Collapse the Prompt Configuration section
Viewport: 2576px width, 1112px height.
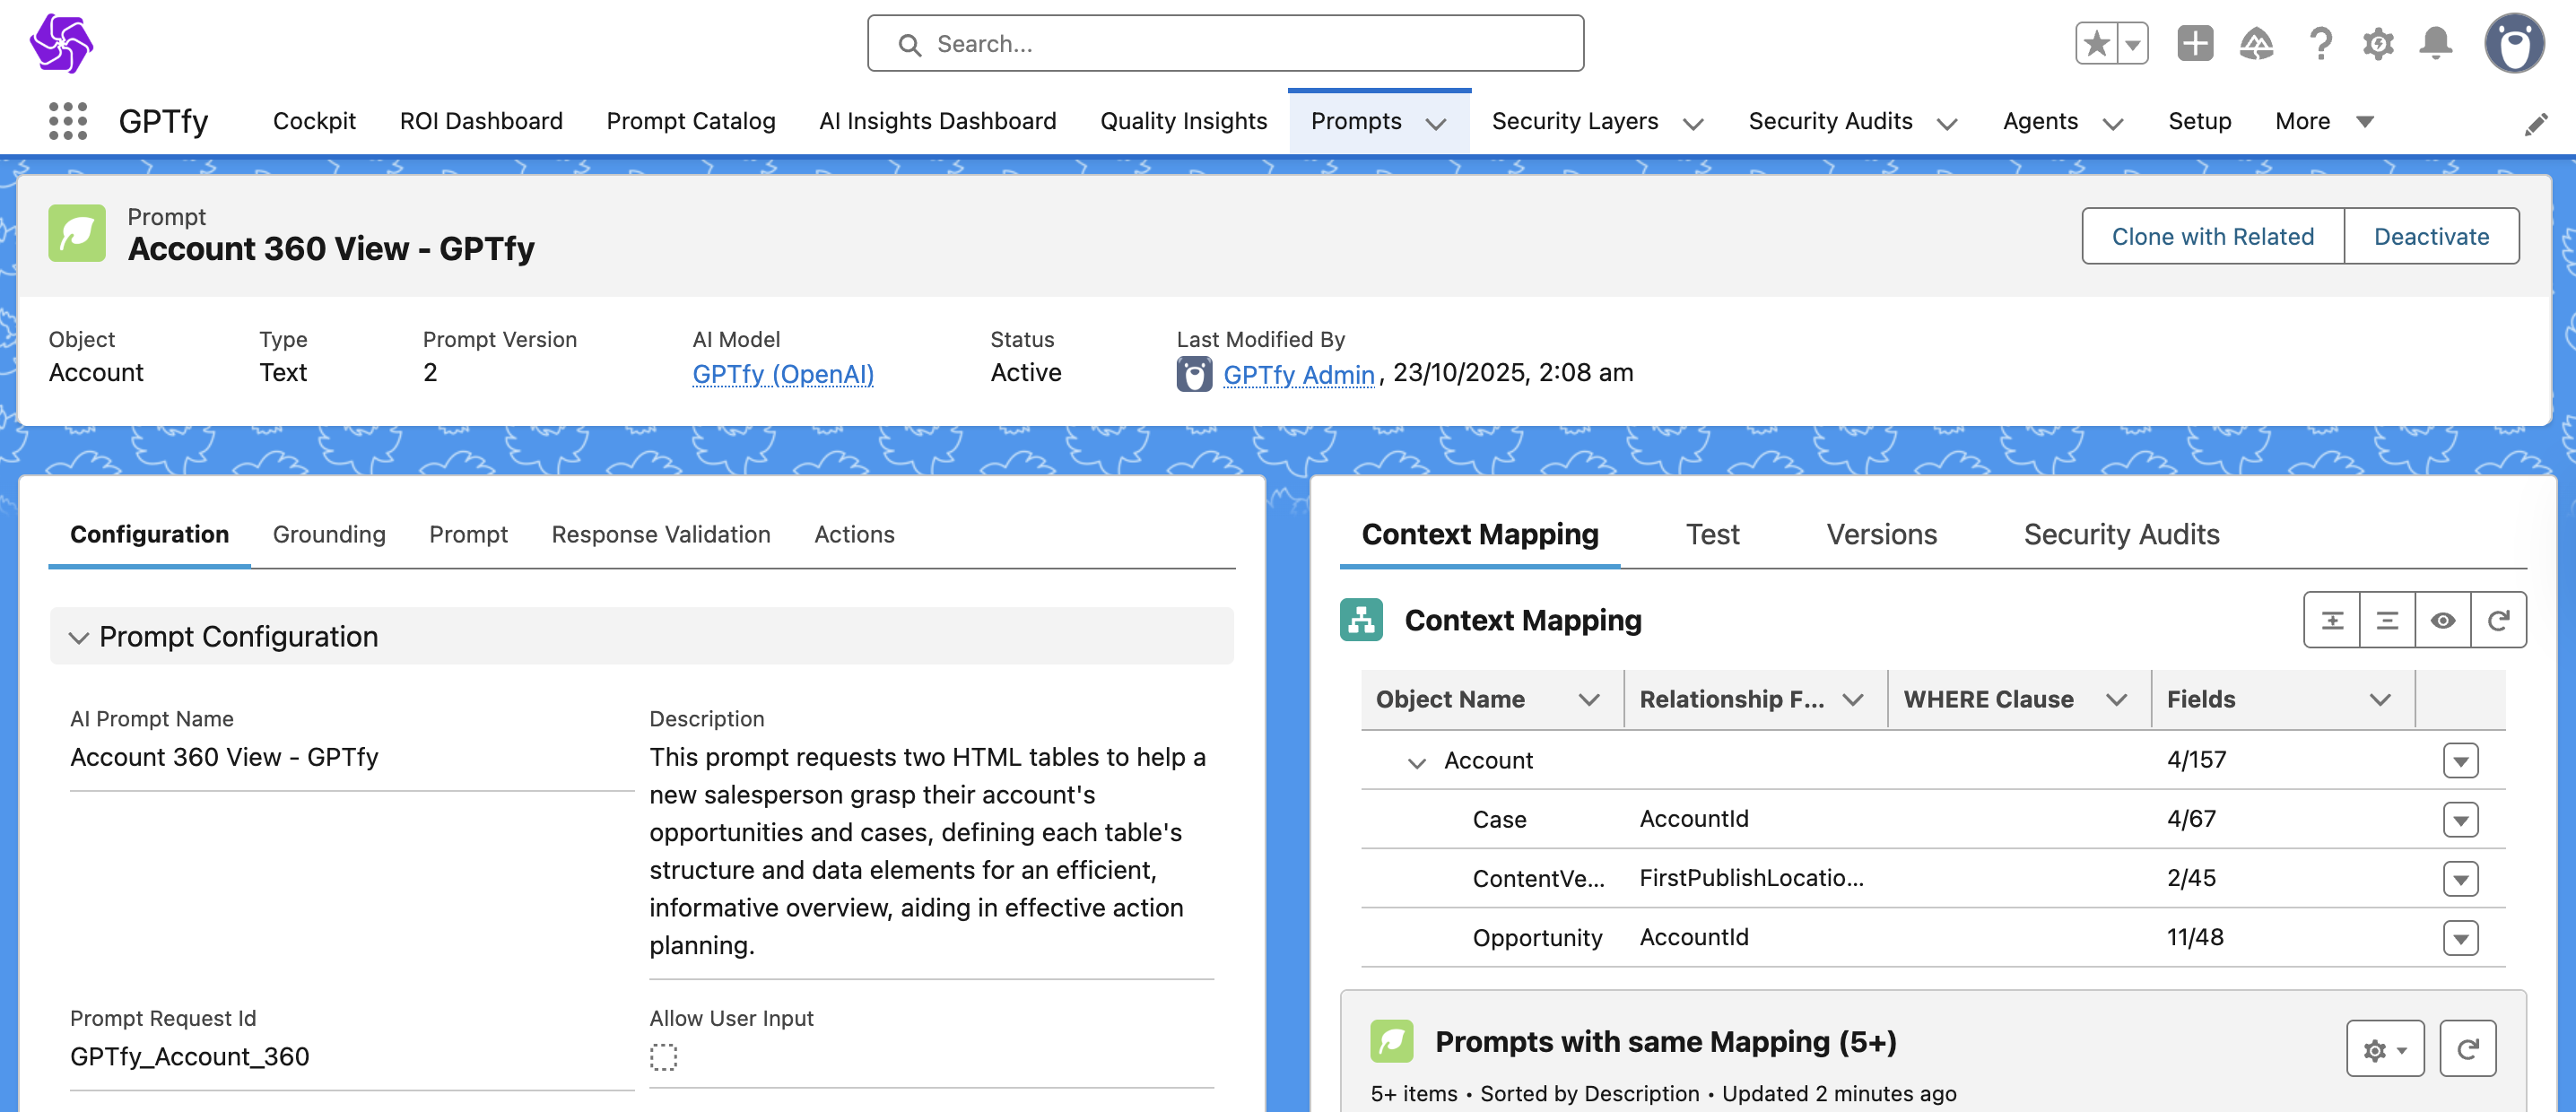tap(79, 637)
